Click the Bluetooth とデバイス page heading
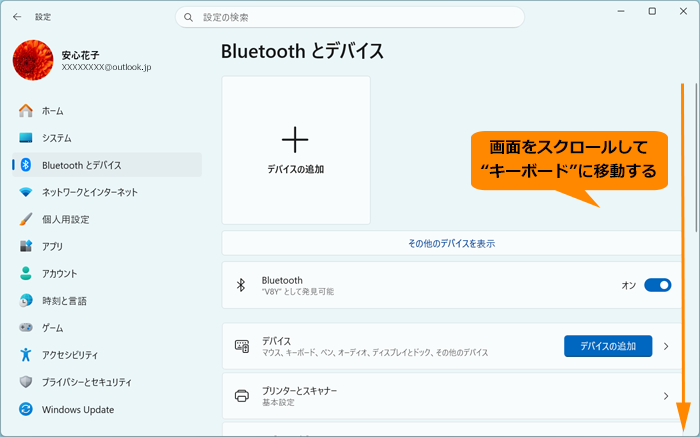Screen dimensions: 700x437 (x=302, y=51)
